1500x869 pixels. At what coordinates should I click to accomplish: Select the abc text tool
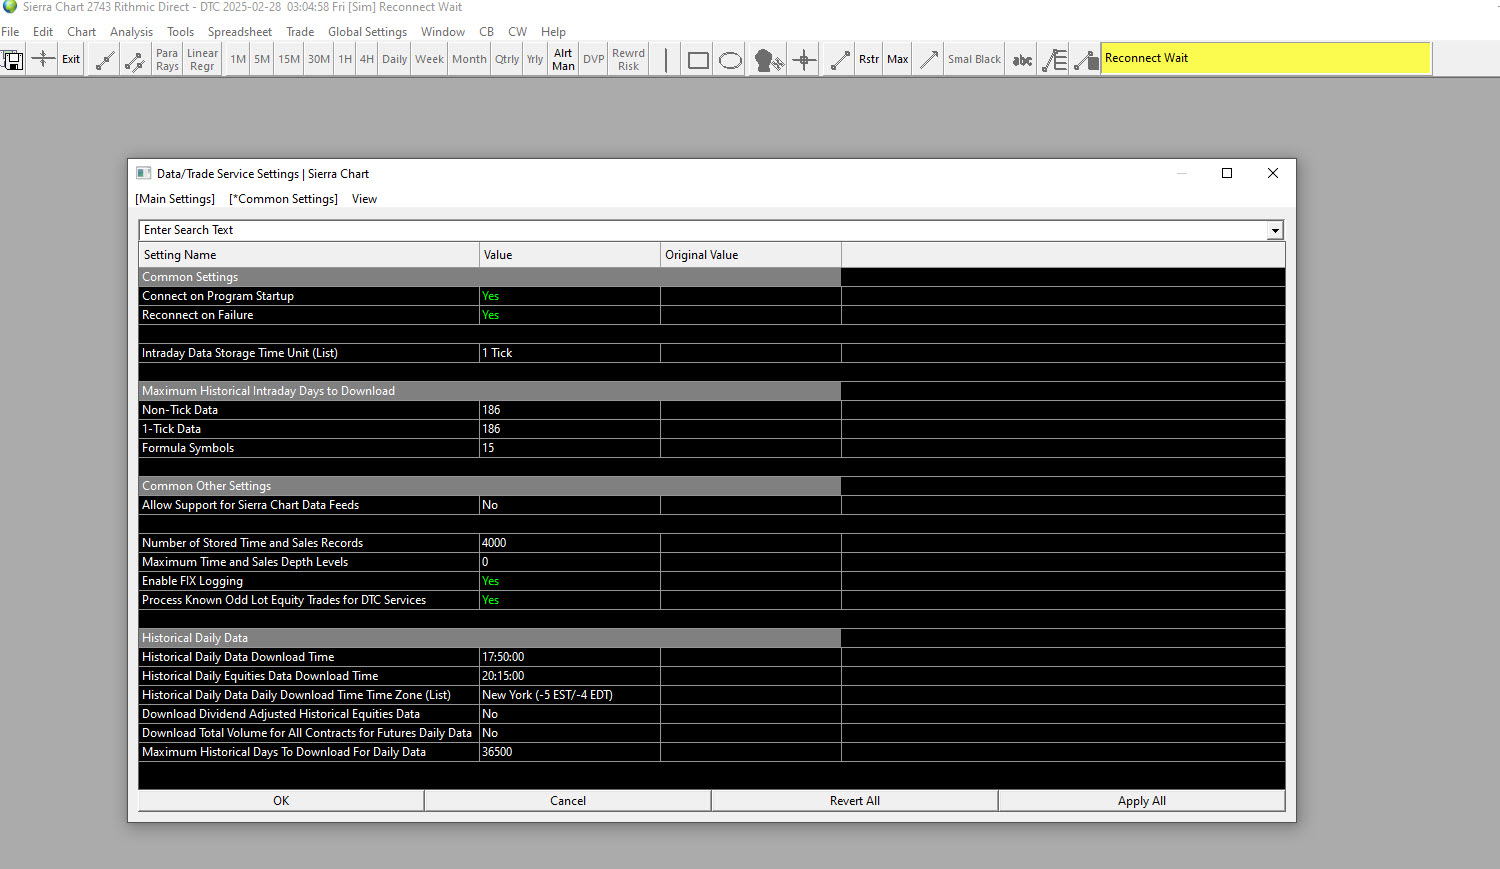click(x=1022, y=60)
